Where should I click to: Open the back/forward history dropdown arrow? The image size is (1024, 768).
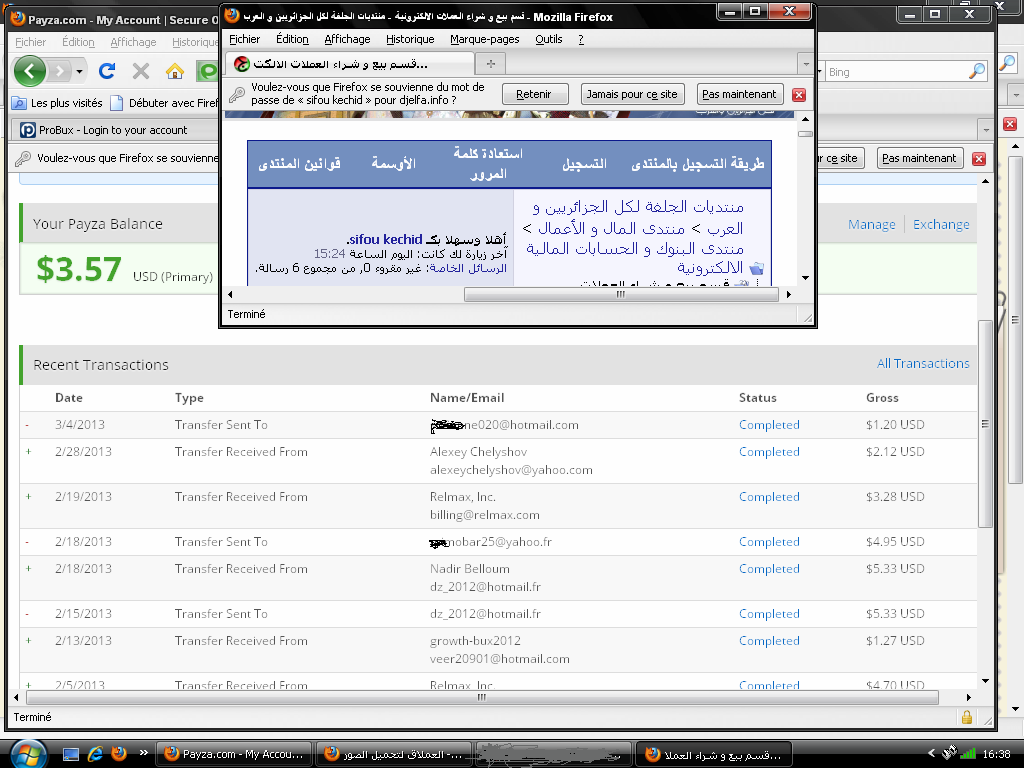point(79,71)
